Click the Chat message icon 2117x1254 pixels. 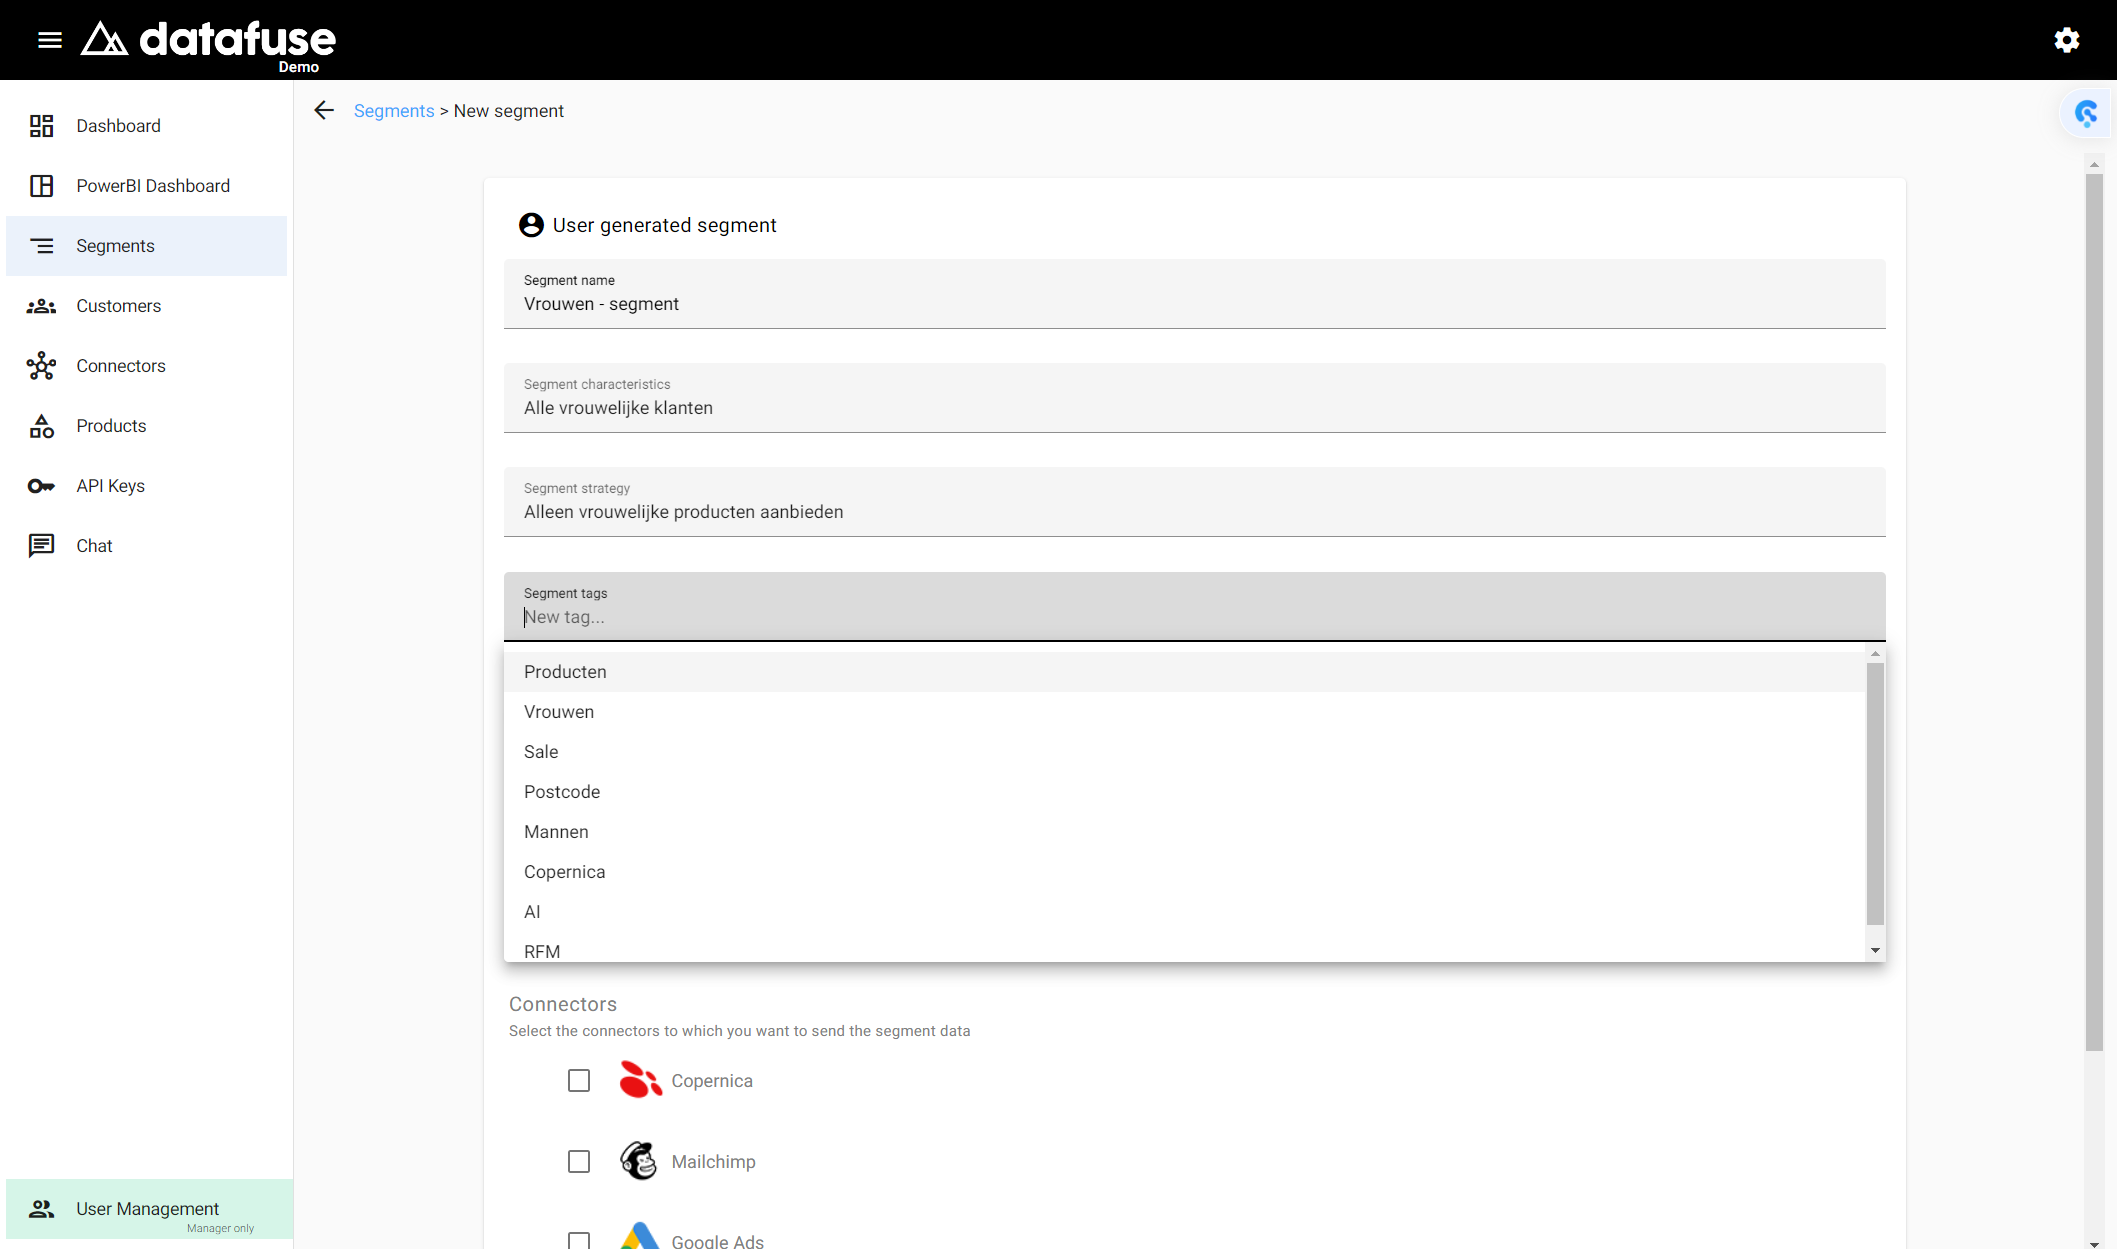pyautogui.click(x=41, y=546)
